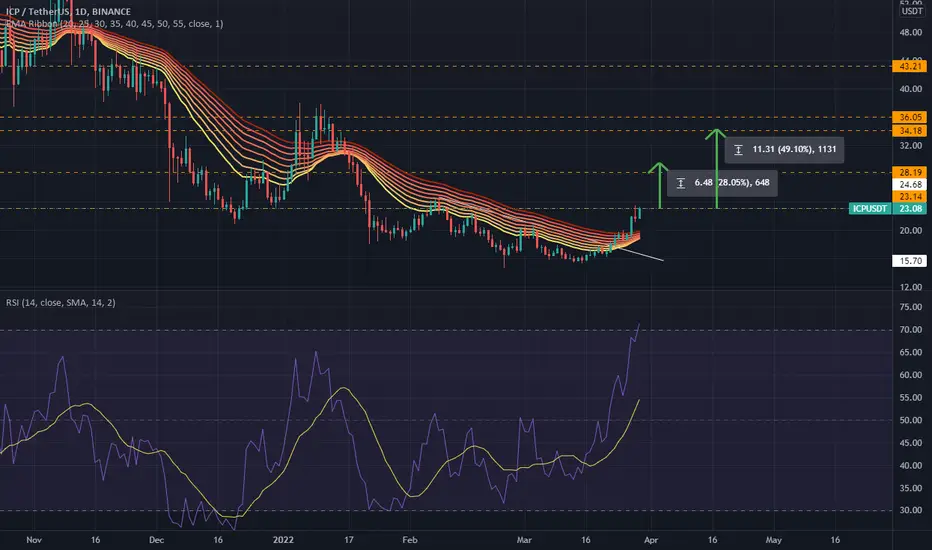Click the 60.00 RSI axis value
This screenshot has height=550, width=932.
pyautogui.click(x=911, y=375)
